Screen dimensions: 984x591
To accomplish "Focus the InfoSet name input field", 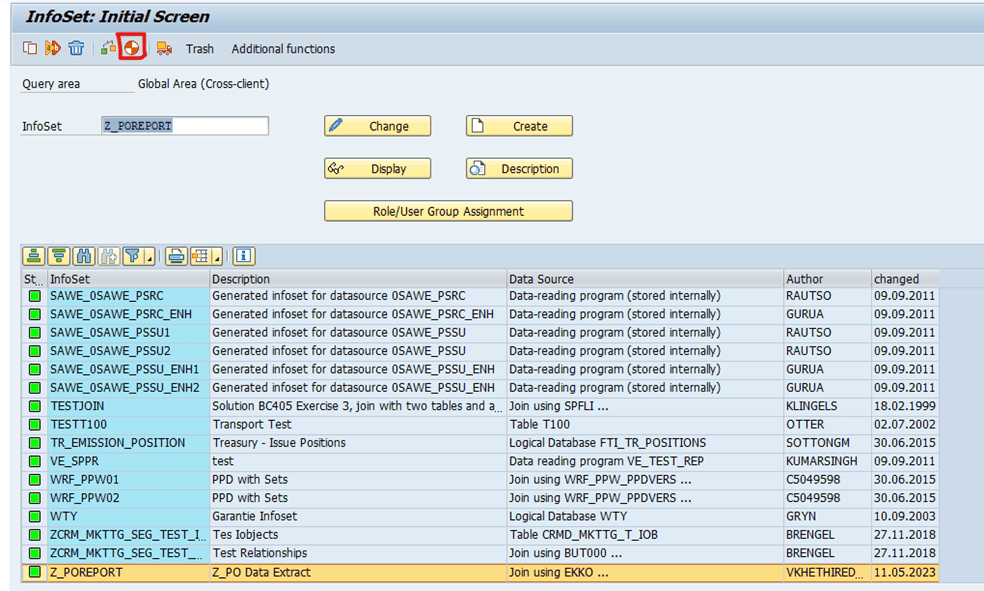I will (184, 126).
